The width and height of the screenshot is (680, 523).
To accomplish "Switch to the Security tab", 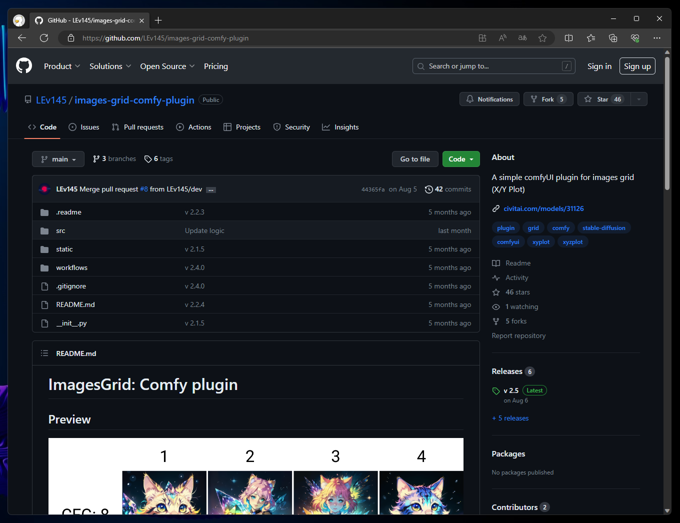I will tap(291, 127).
